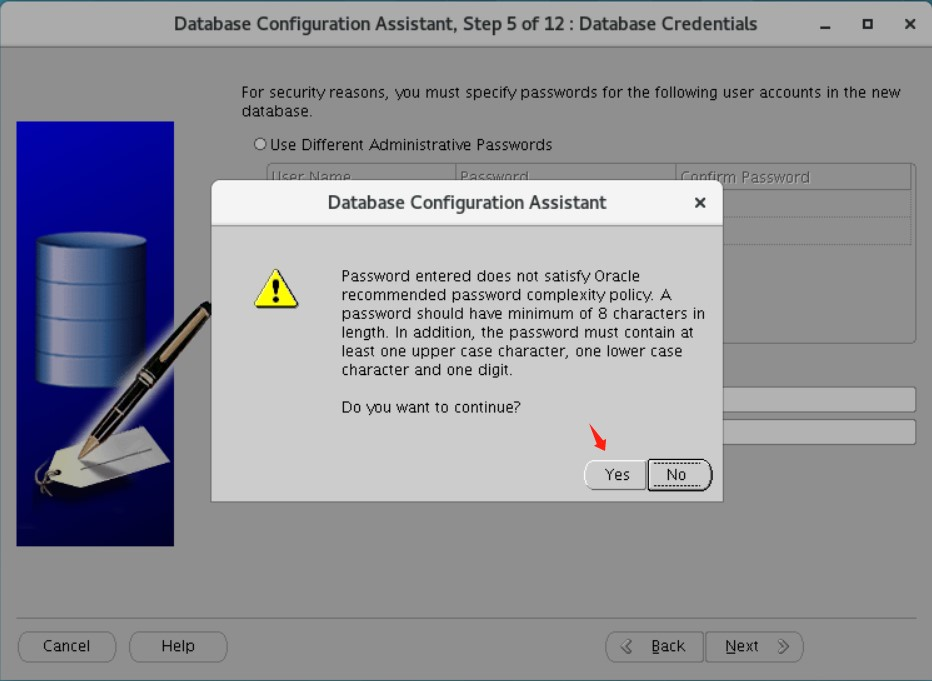
Task: Click the Confirm Password column header
Action: pos(793,177)
